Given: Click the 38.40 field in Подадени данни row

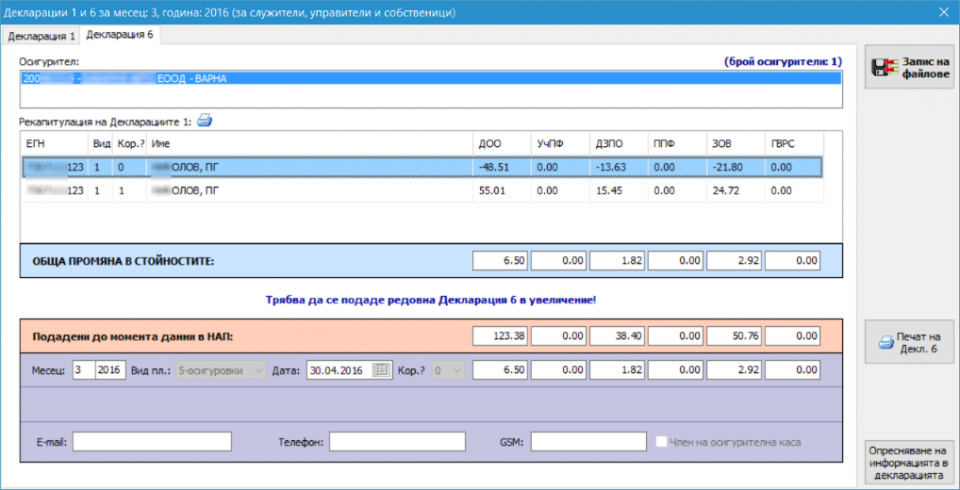Looking at the screenshot, I should point(618,336).
